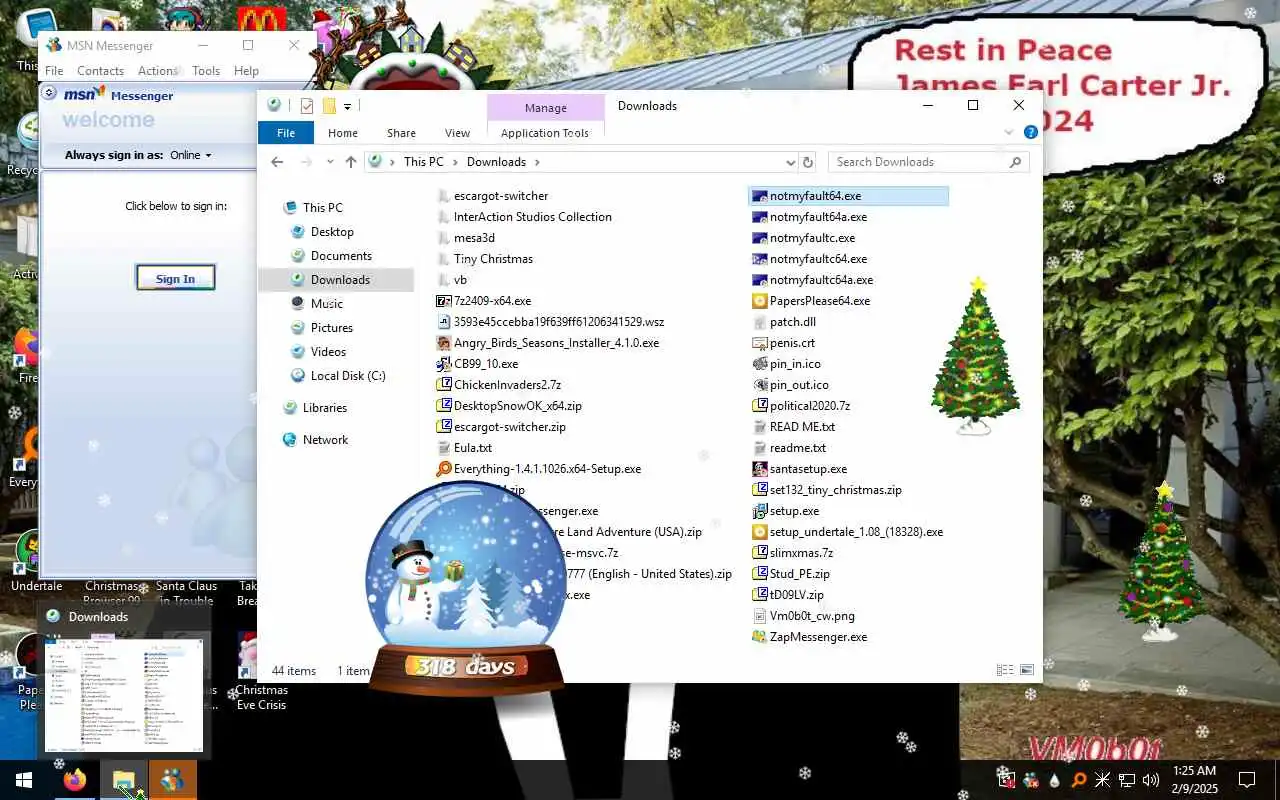This screenshot has height=800, width=1280.
Task: Select ZapMessenger.exe file
Action: 809,637
